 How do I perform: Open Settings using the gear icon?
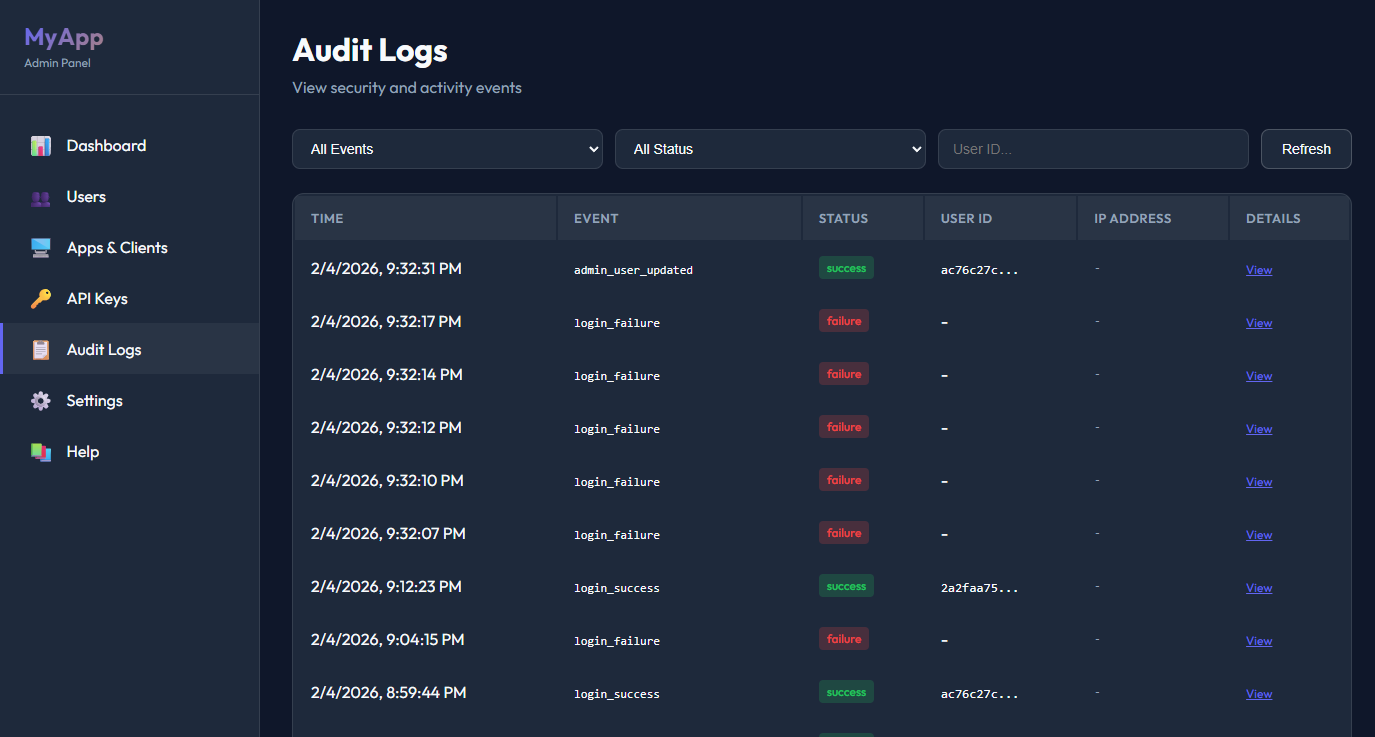coord(40,400)
